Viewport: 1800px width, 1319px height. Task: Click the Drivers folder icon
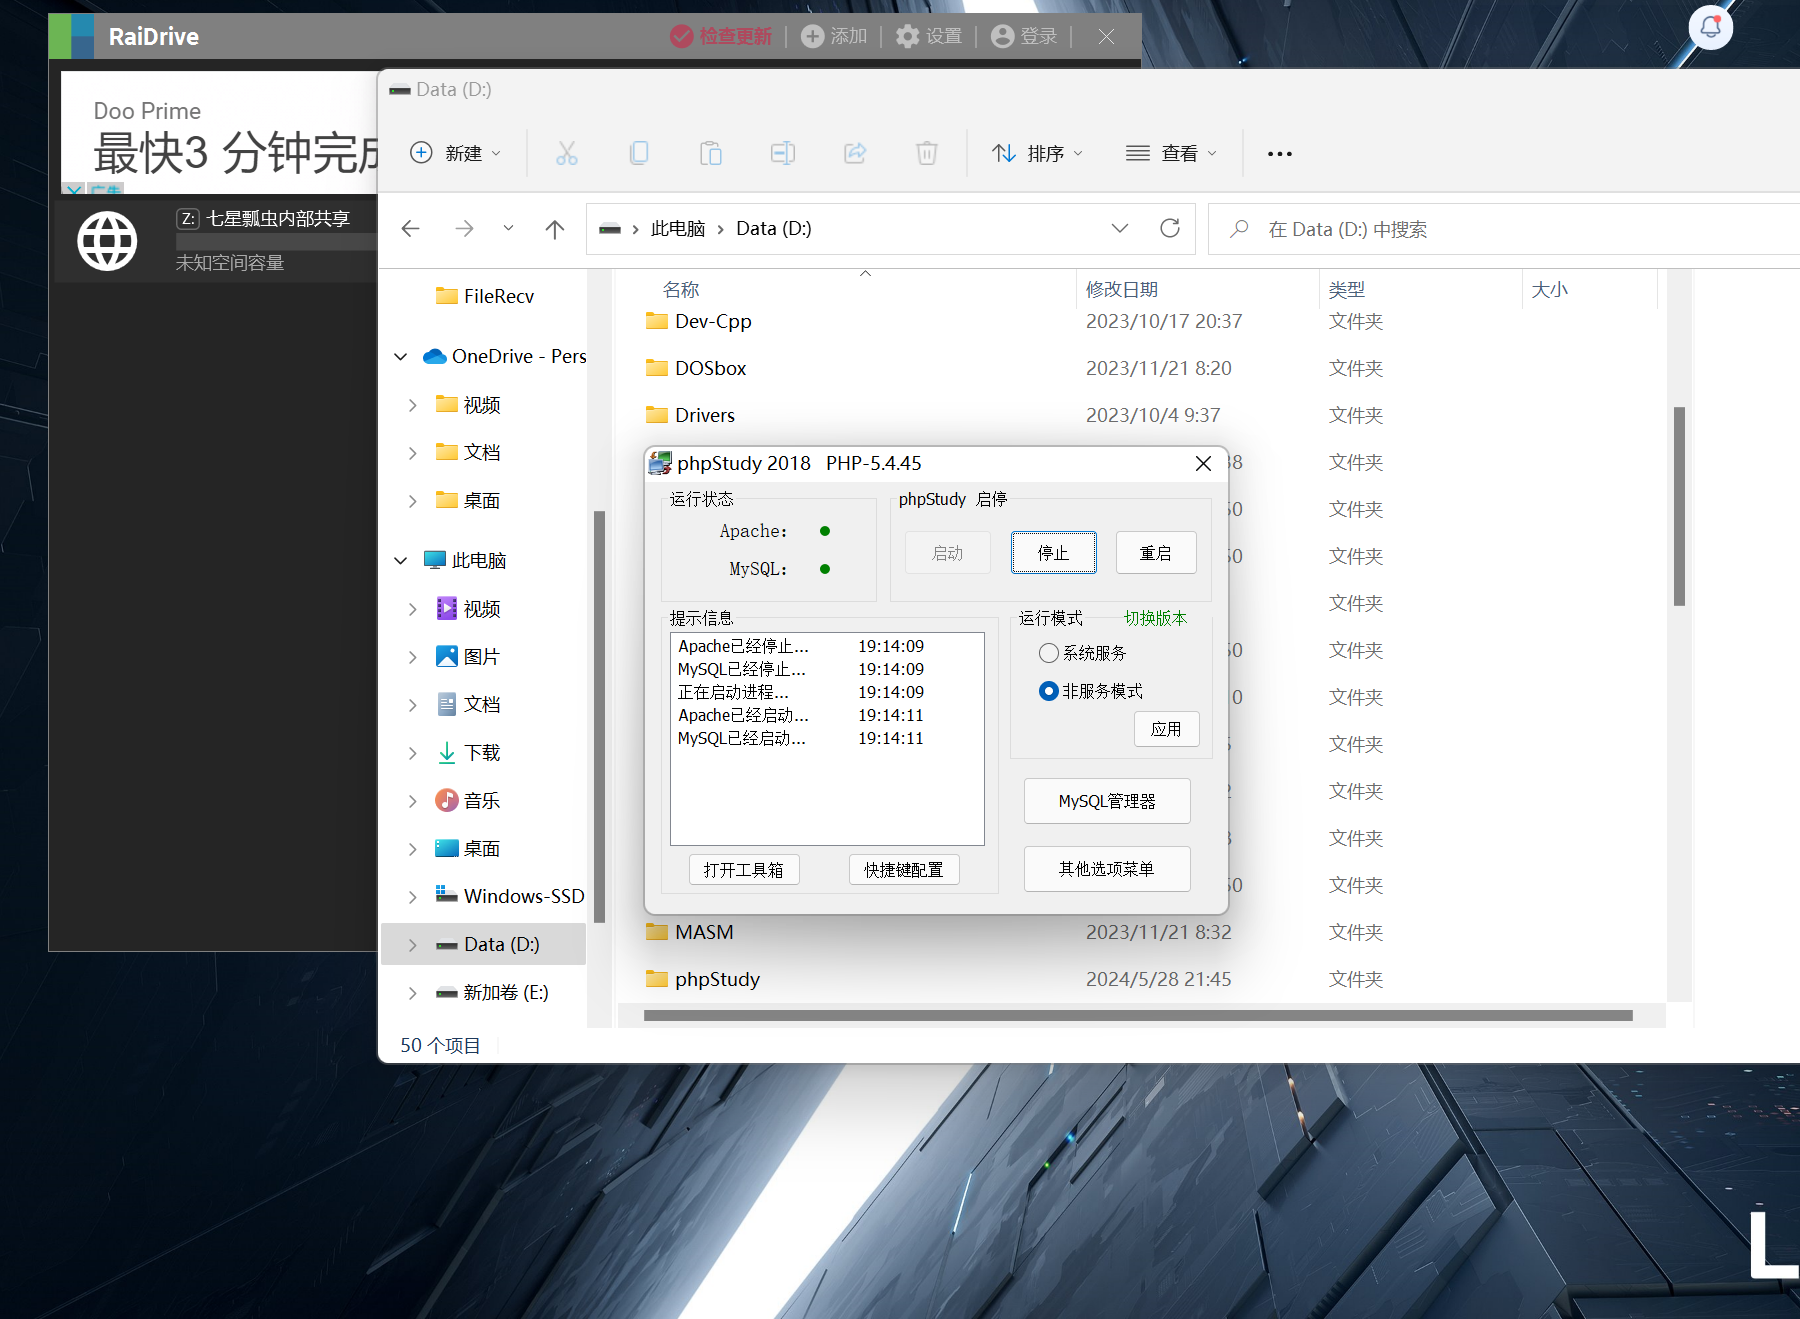coord(657,415)
